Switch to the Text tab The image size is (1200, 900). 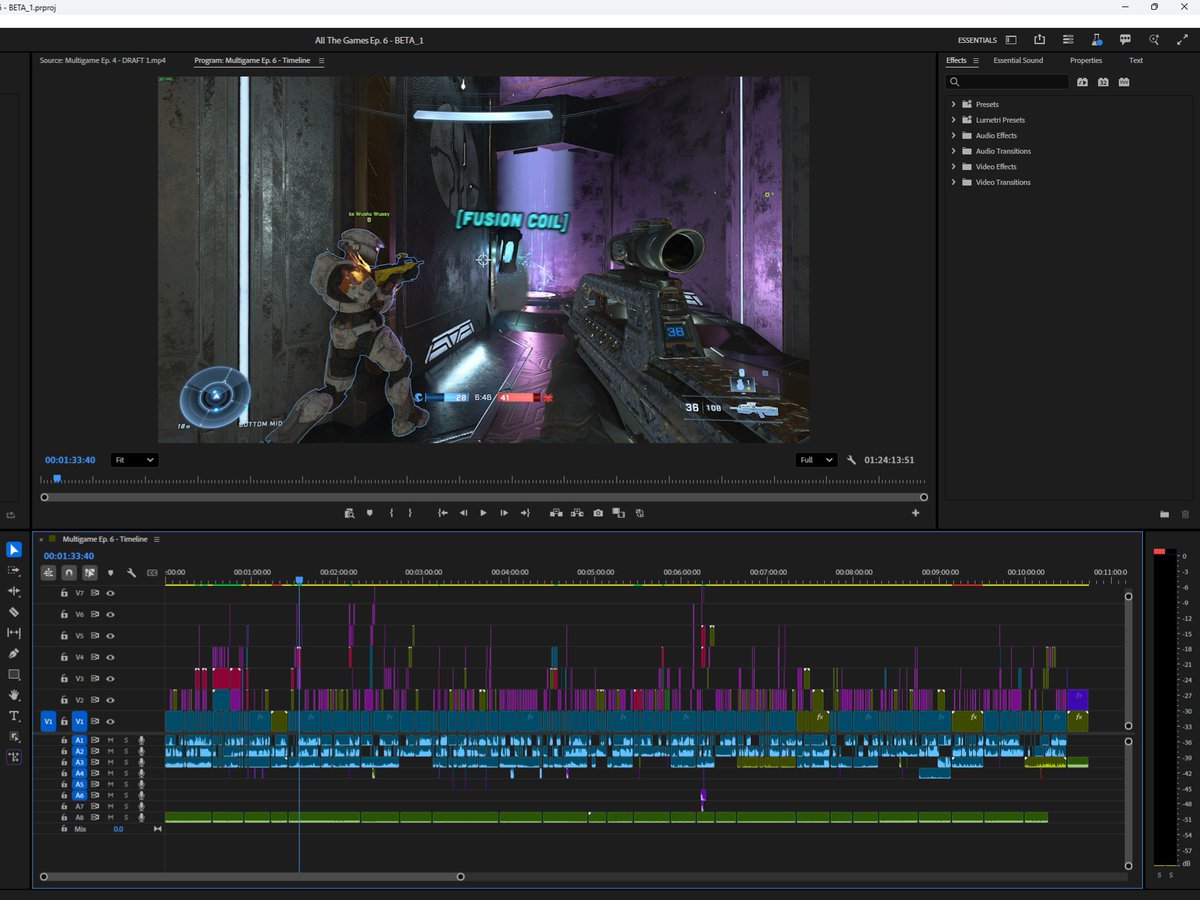(1136, 61)
